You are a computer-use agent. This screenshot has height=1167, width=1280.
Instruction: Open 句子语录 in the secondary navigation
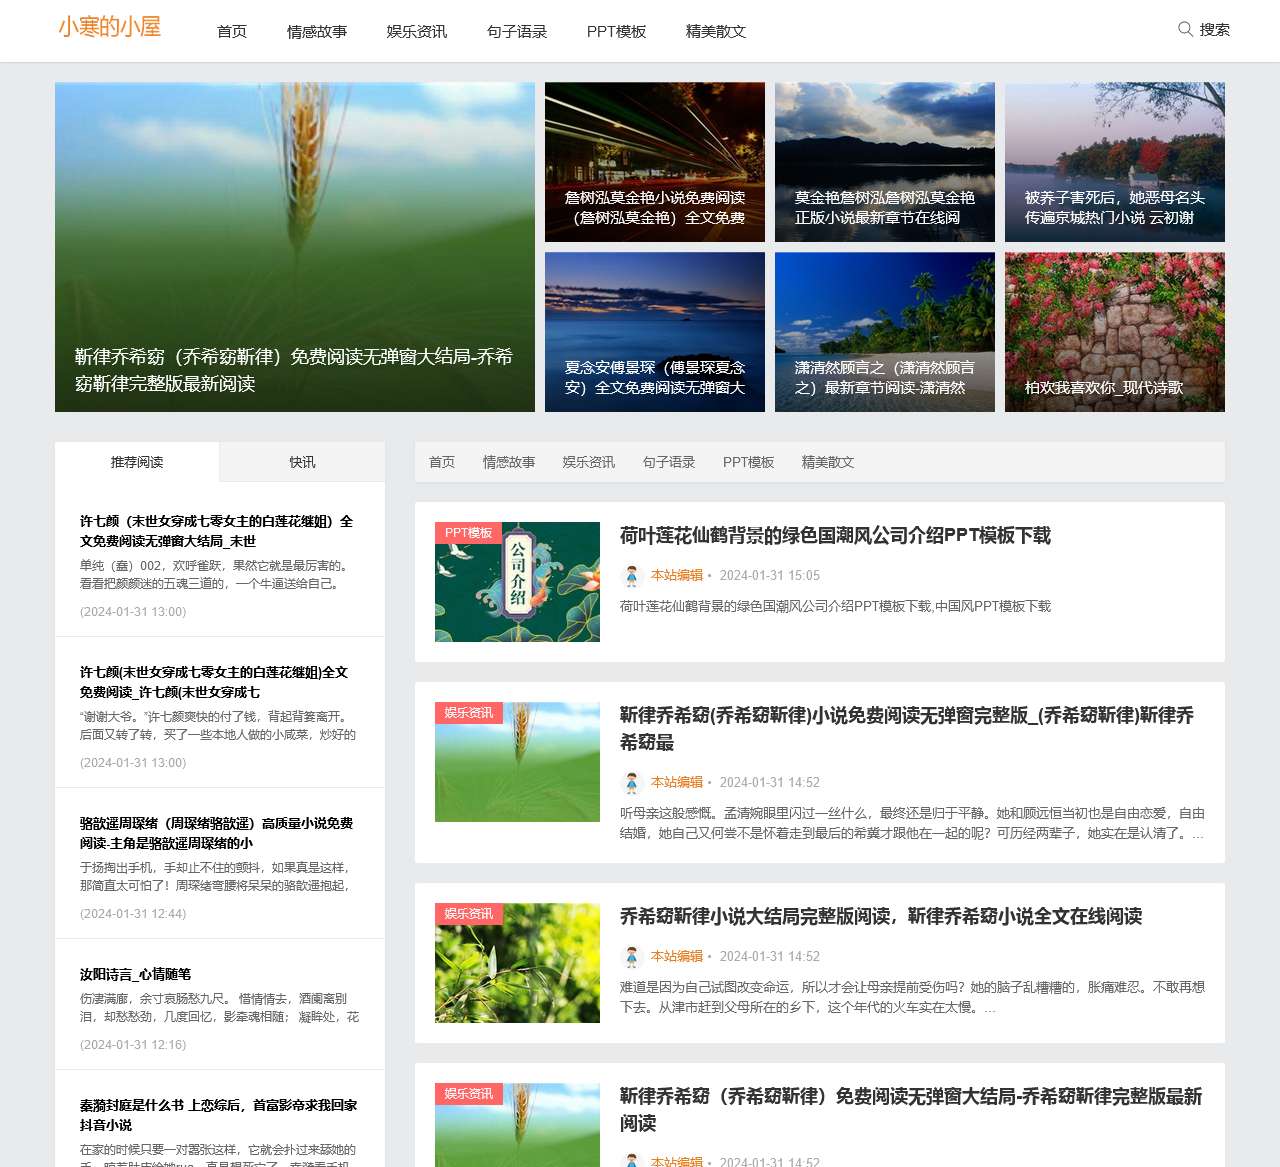click(x=669, y=462)
